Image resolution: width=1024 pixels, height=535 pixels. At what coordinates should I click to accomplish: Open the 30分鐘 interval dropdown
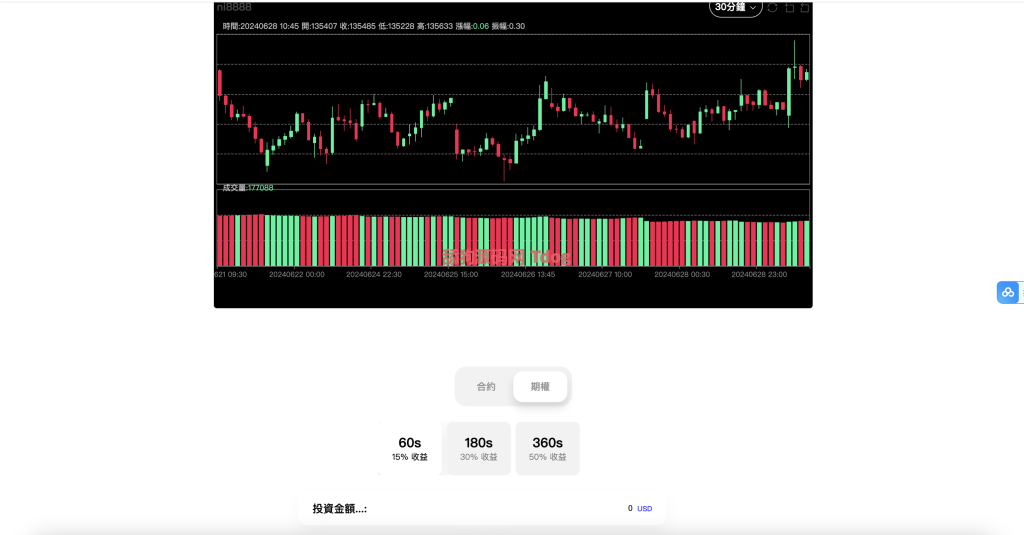tap(736, 7)
